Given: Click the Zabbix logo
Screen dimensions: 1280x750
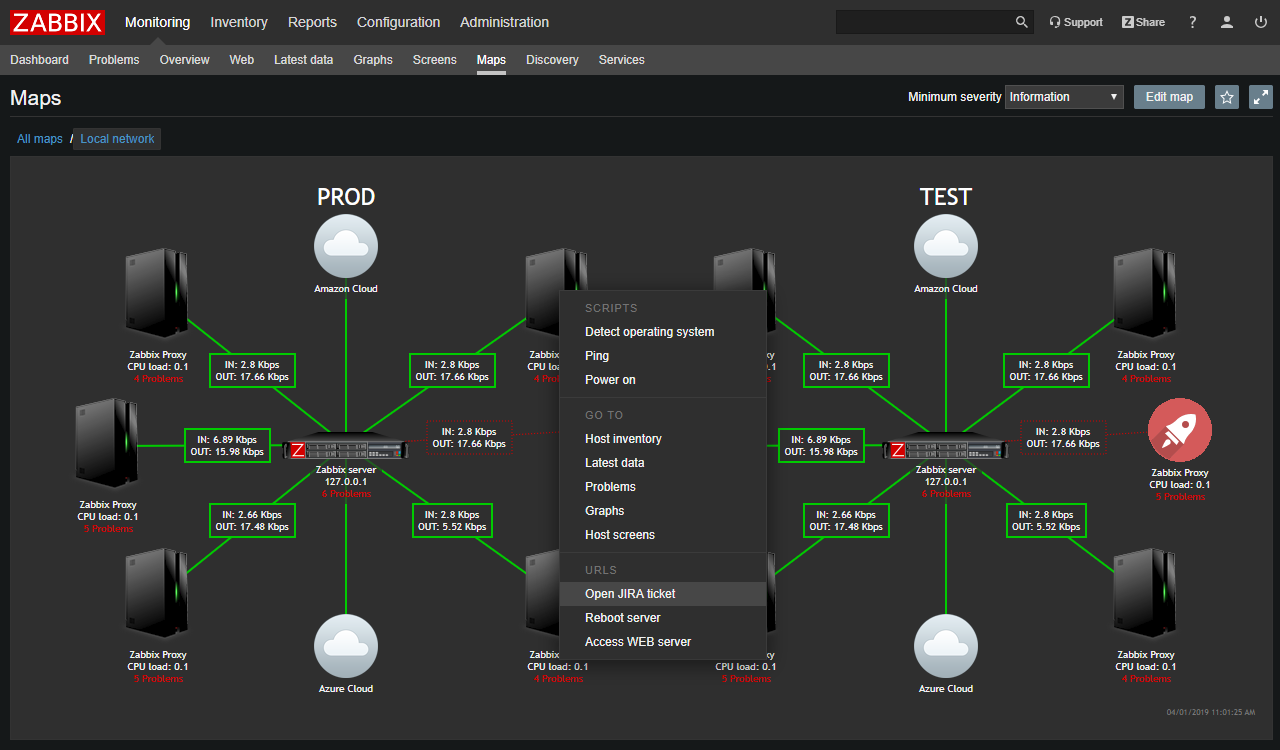Looking at the screenshot, I should coord(57,22).
